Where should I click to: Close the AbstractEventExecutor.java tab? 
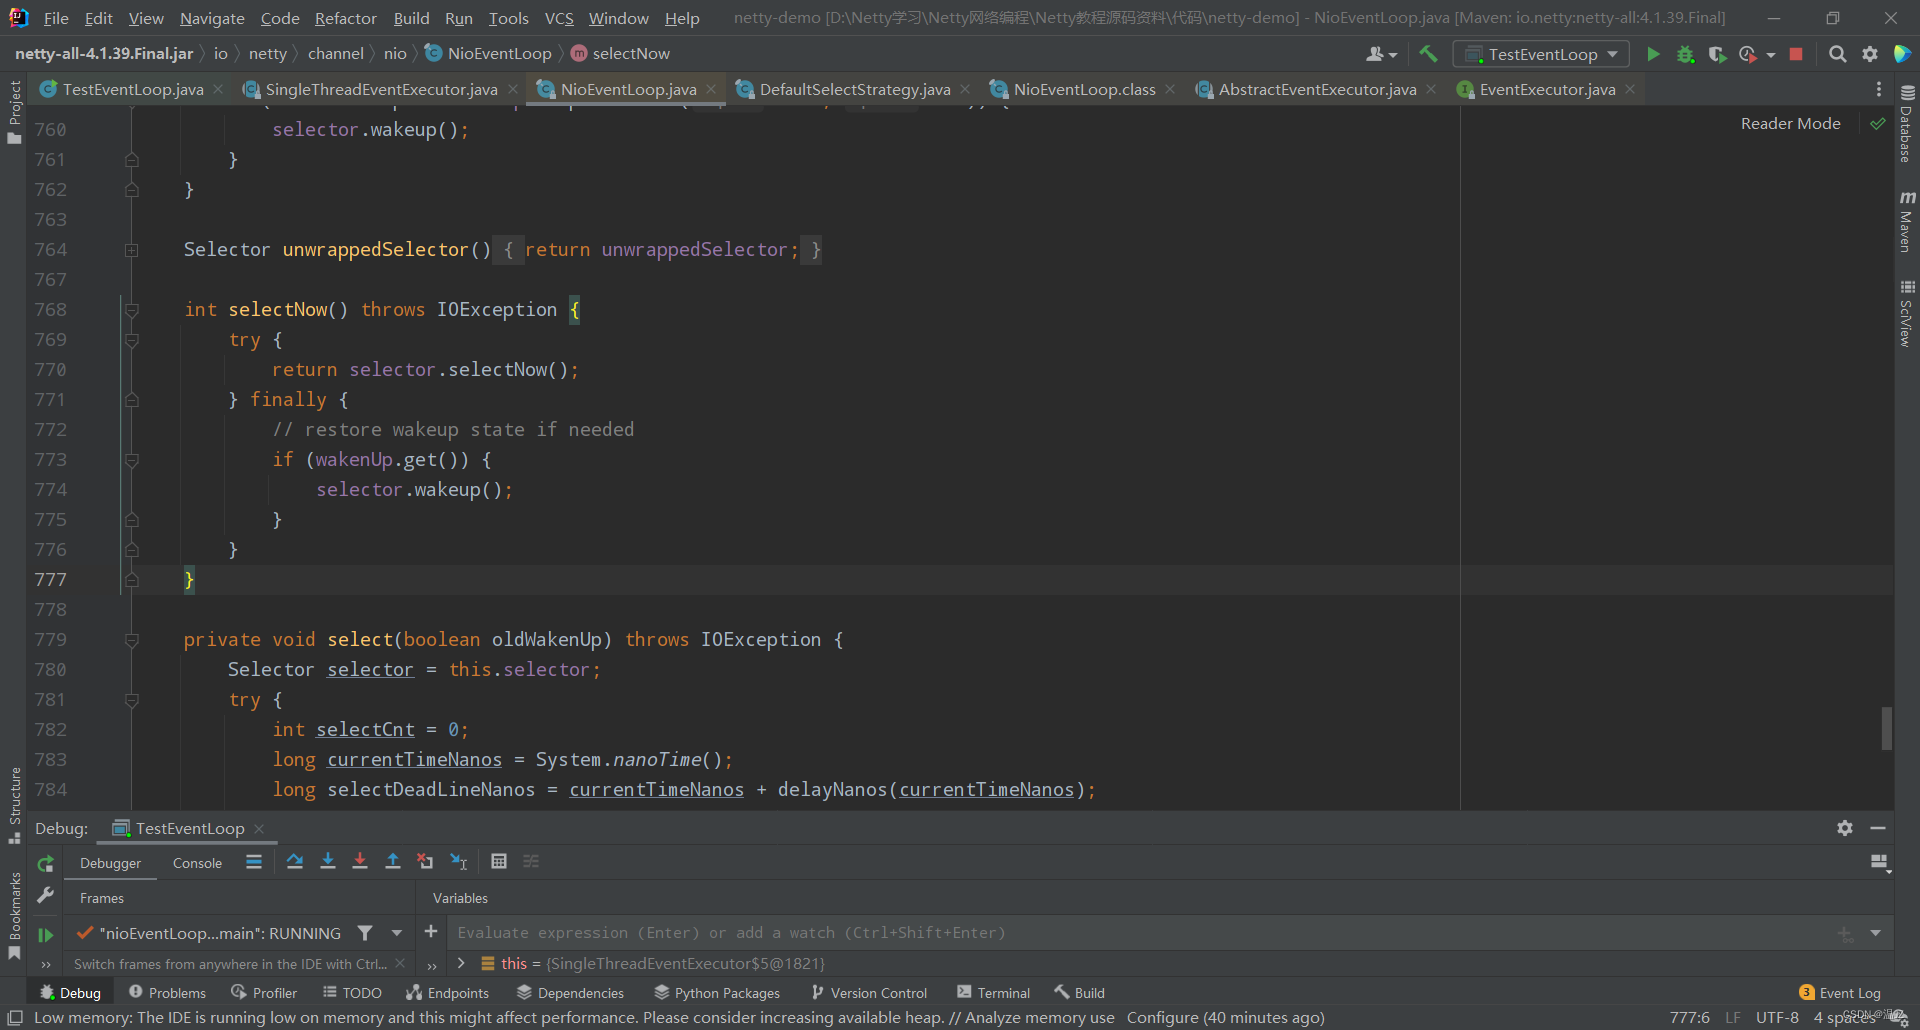tap(1431, 90)
